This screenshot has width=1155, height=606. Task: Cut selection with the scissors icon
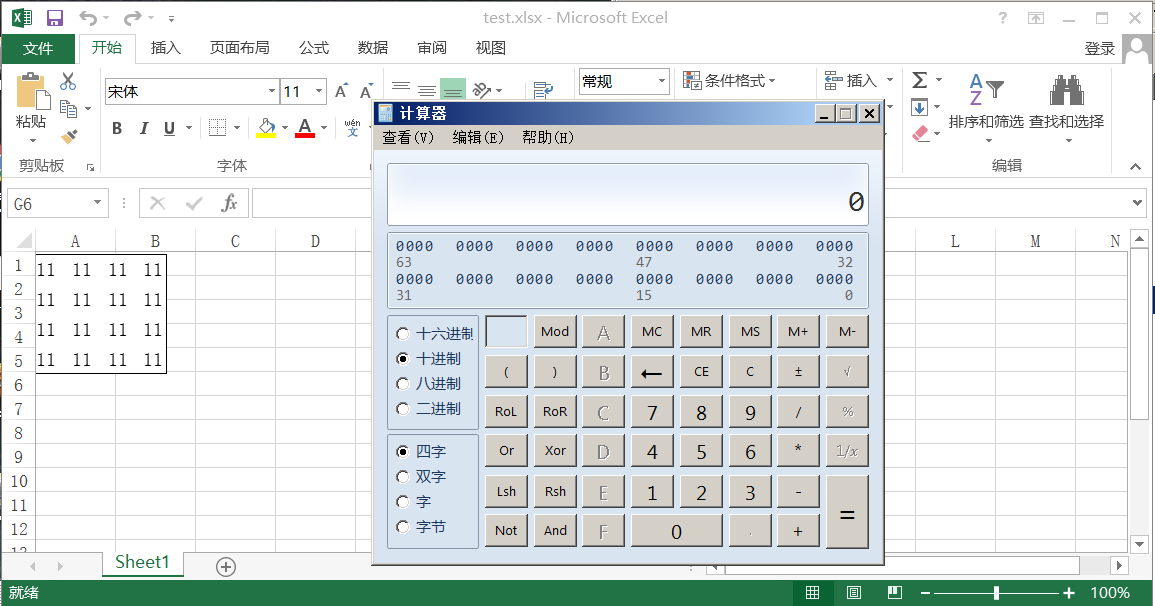coord(68,81)
